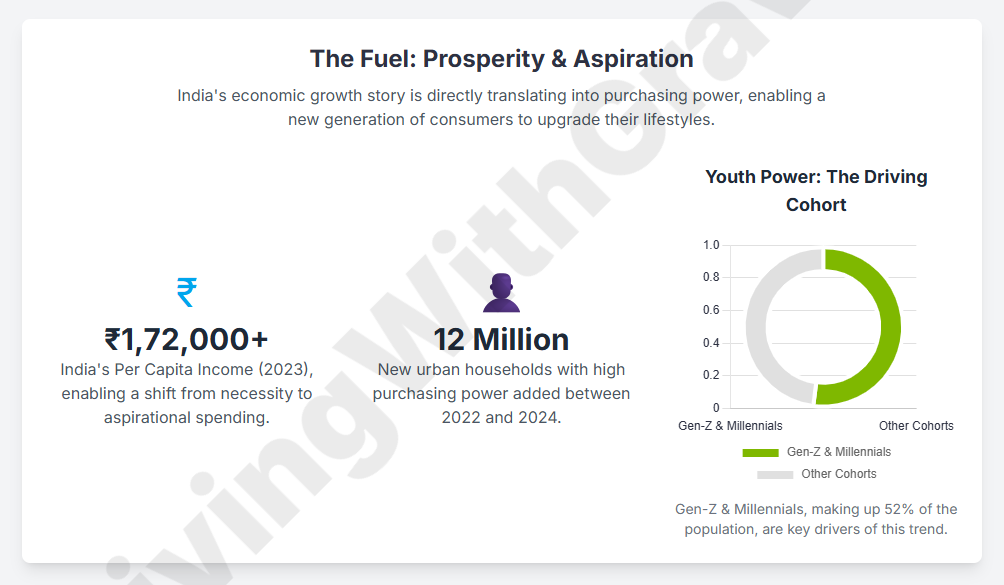Click the 1.0 y-axis tick label
1004x585 pixels.
pos(711,245)
